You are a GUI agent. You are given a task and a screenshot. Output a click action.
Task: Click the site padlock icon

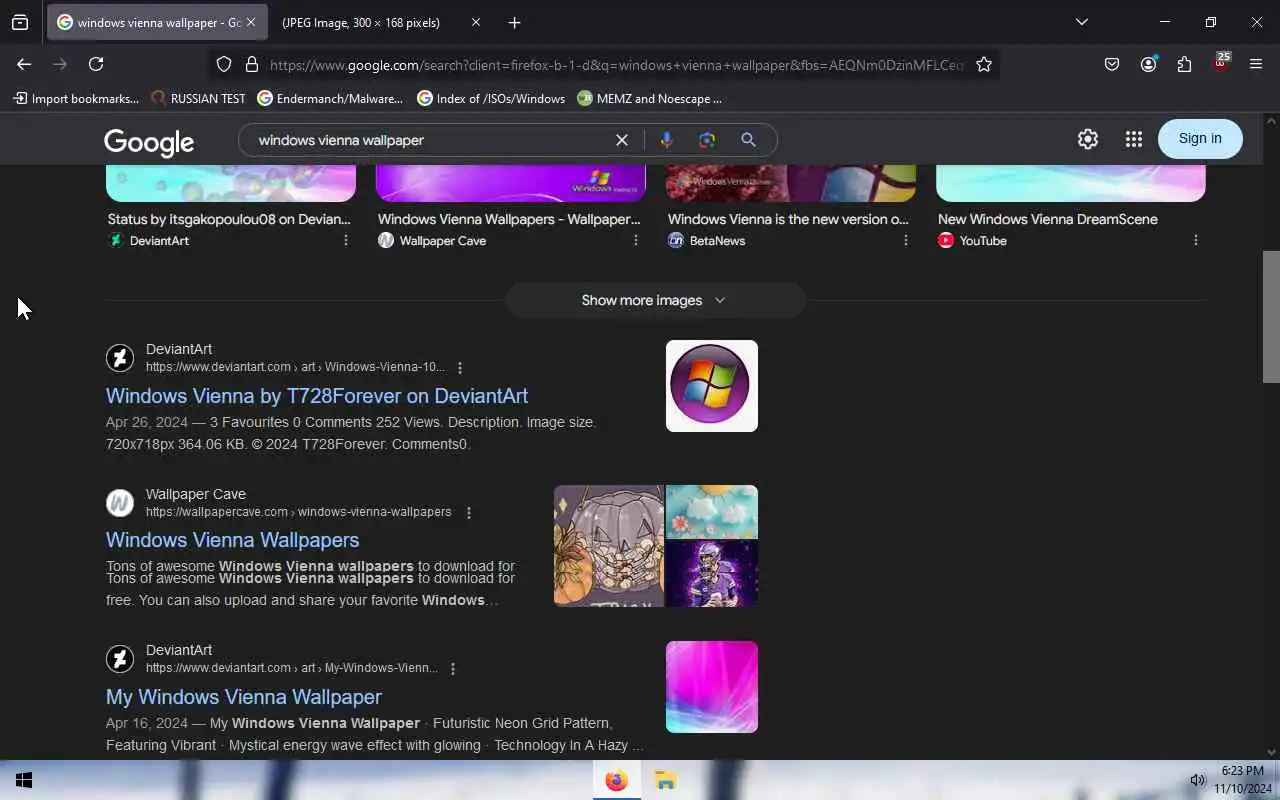(x=252, y=64)
